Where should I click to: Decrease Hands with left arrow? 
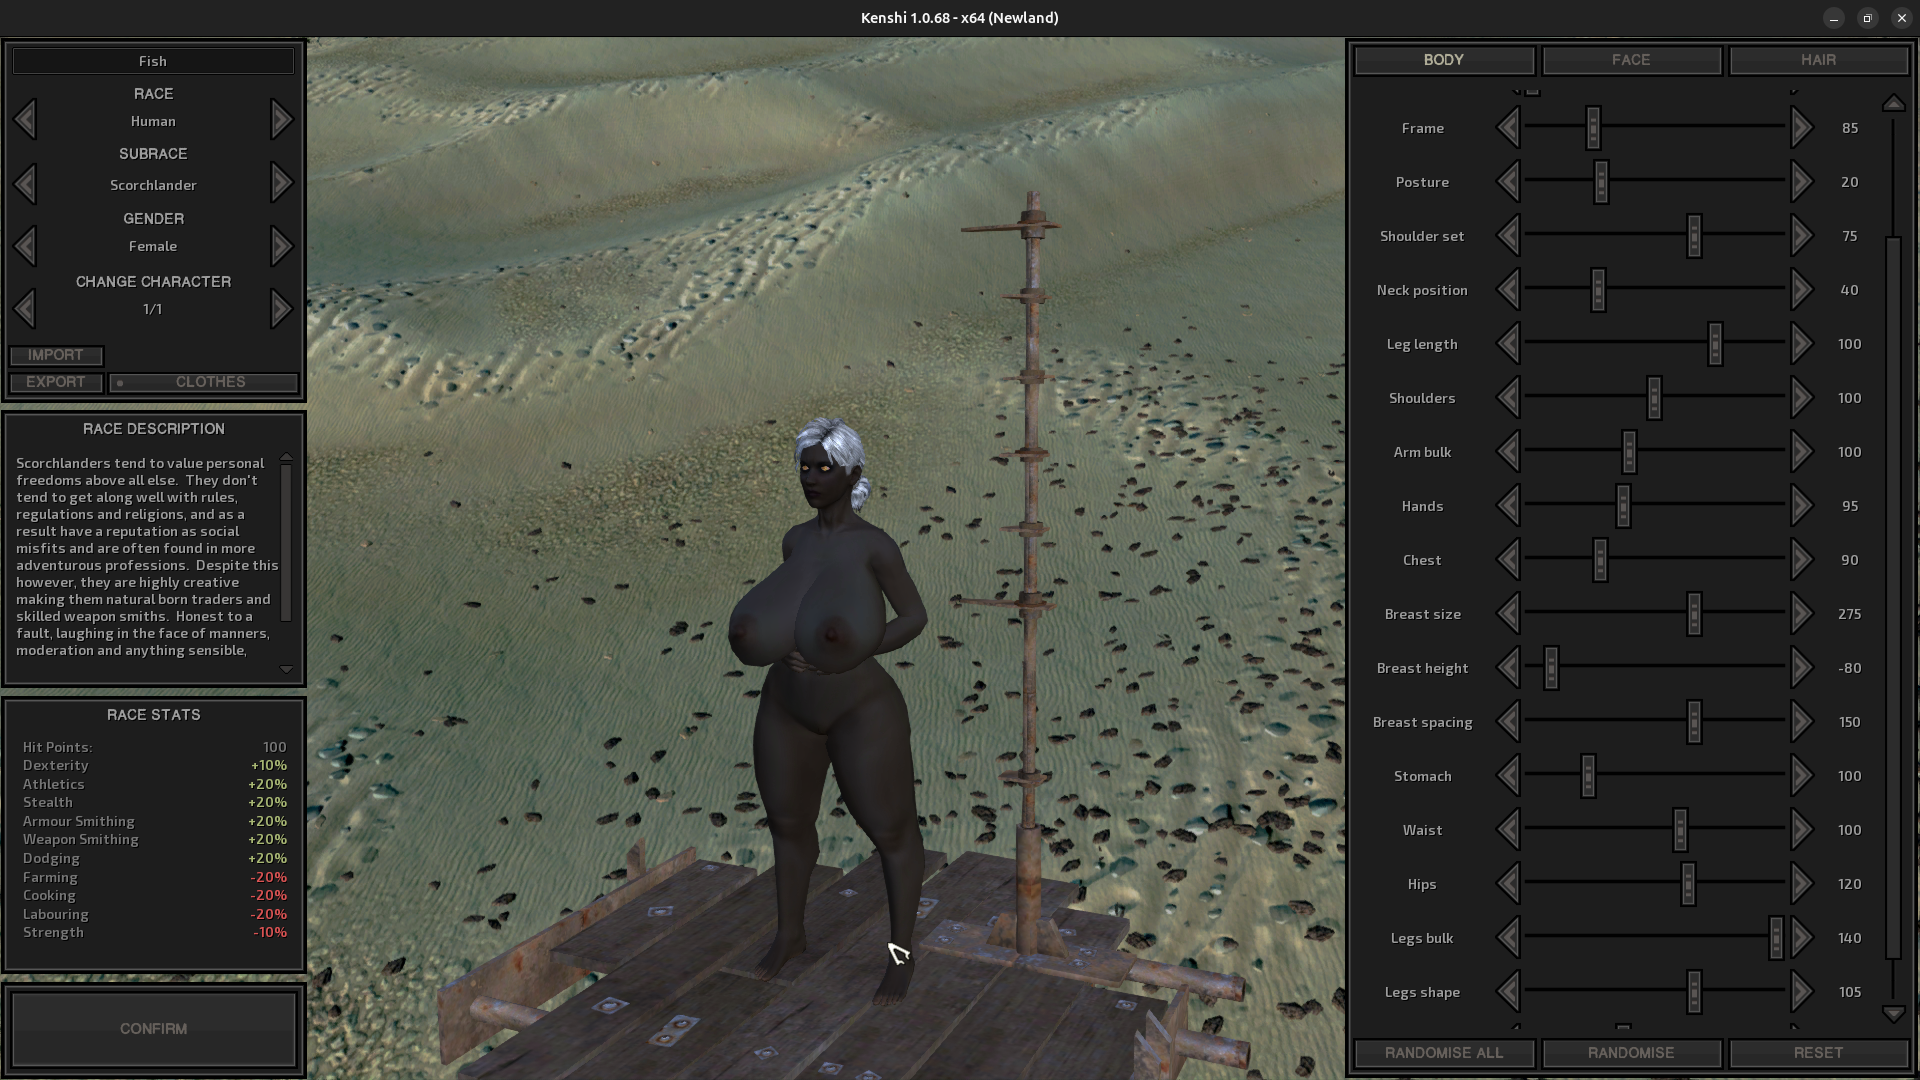click(x=1508, y=506)
